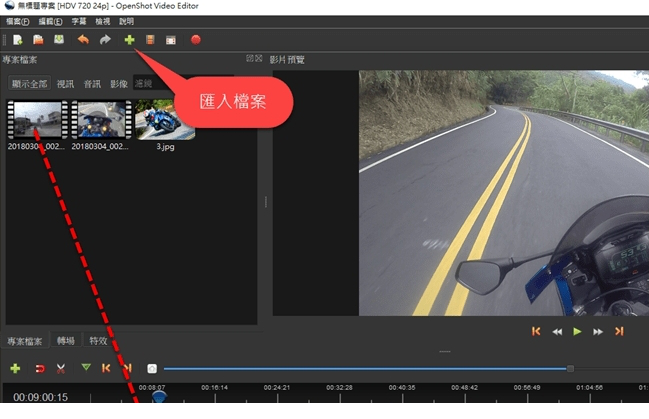Click the 00:32:28 mark on the timeline ruler
Viewport: 649px width, 419px height.
coord(339,388)
